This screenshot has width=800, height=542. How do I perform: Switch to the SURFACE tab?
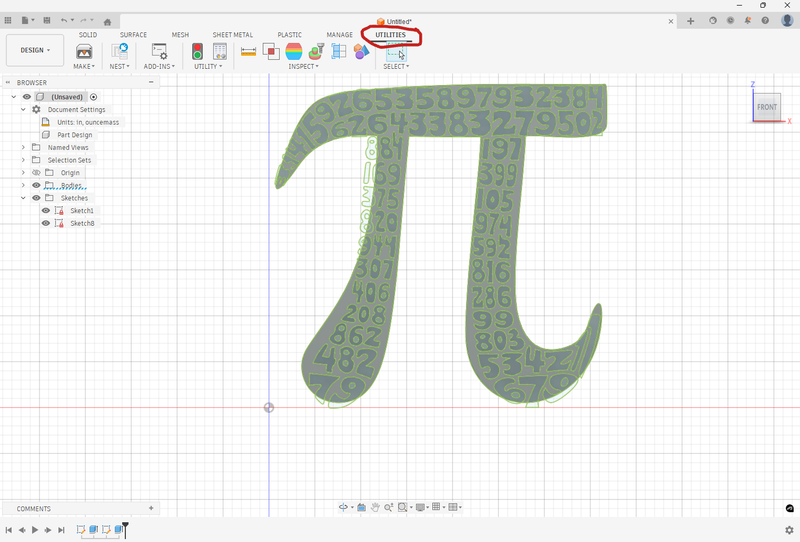[x=133, y=35]
